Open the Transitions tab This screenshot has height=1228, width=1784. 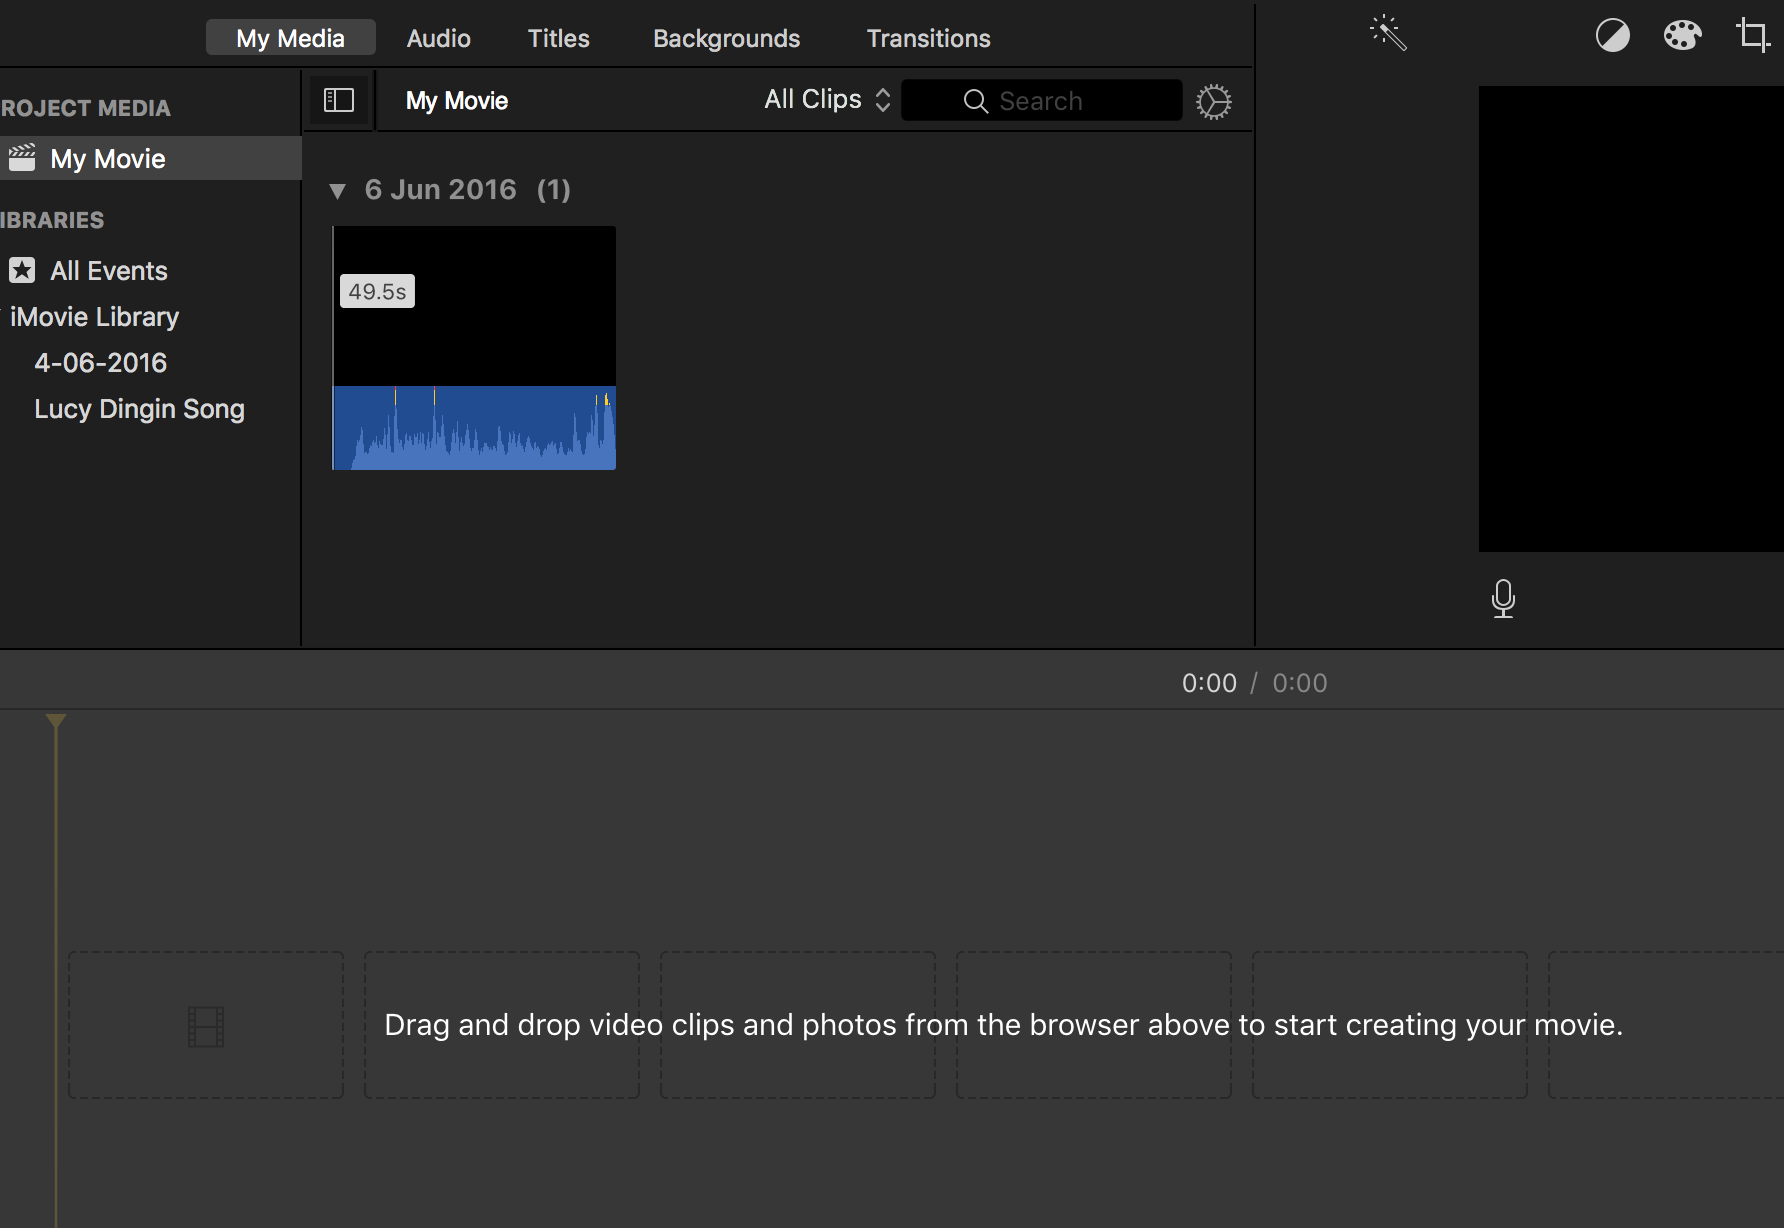[x=928, y=38]
